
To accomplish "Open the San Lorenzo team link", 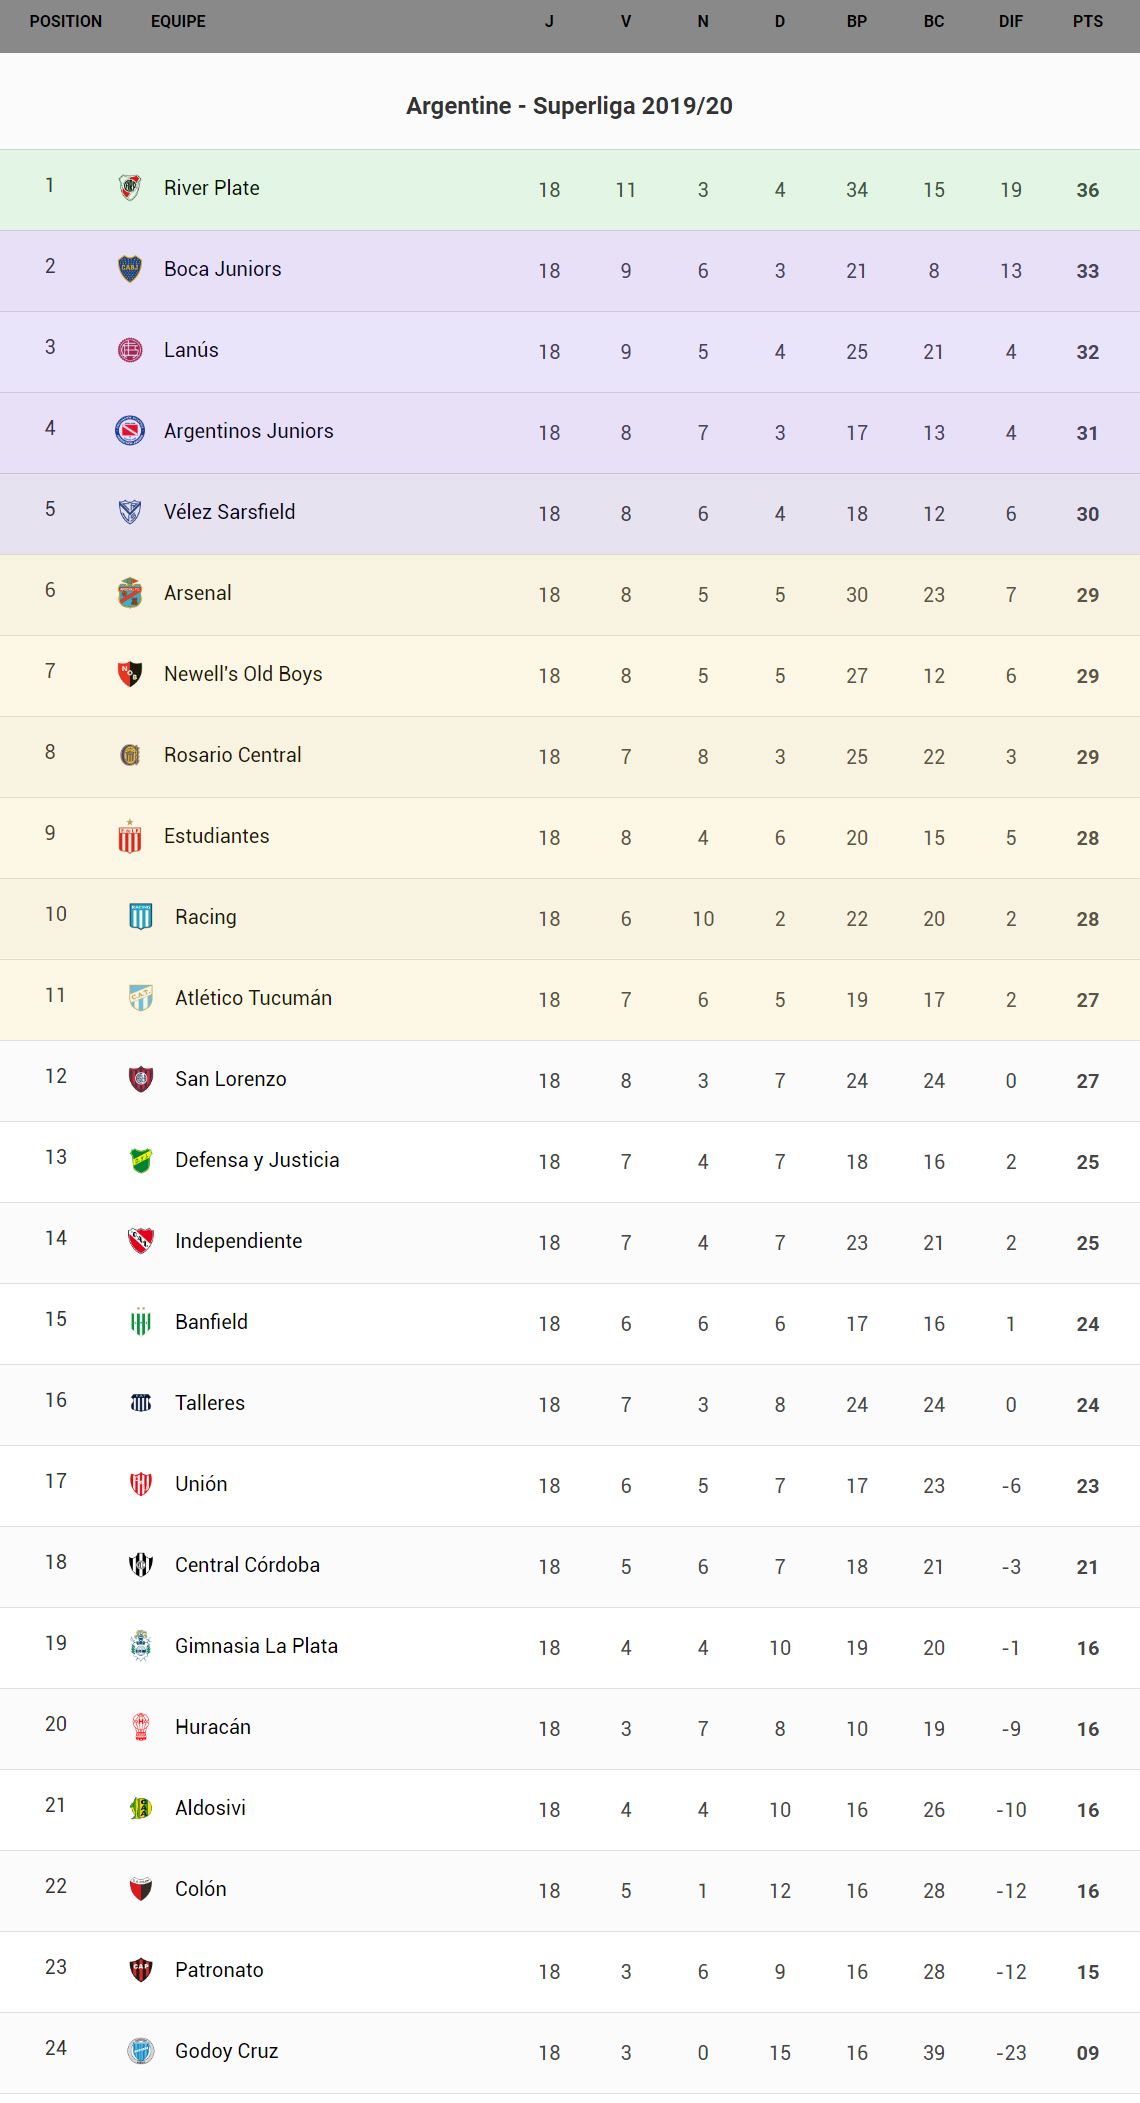I will point(230,1079).
